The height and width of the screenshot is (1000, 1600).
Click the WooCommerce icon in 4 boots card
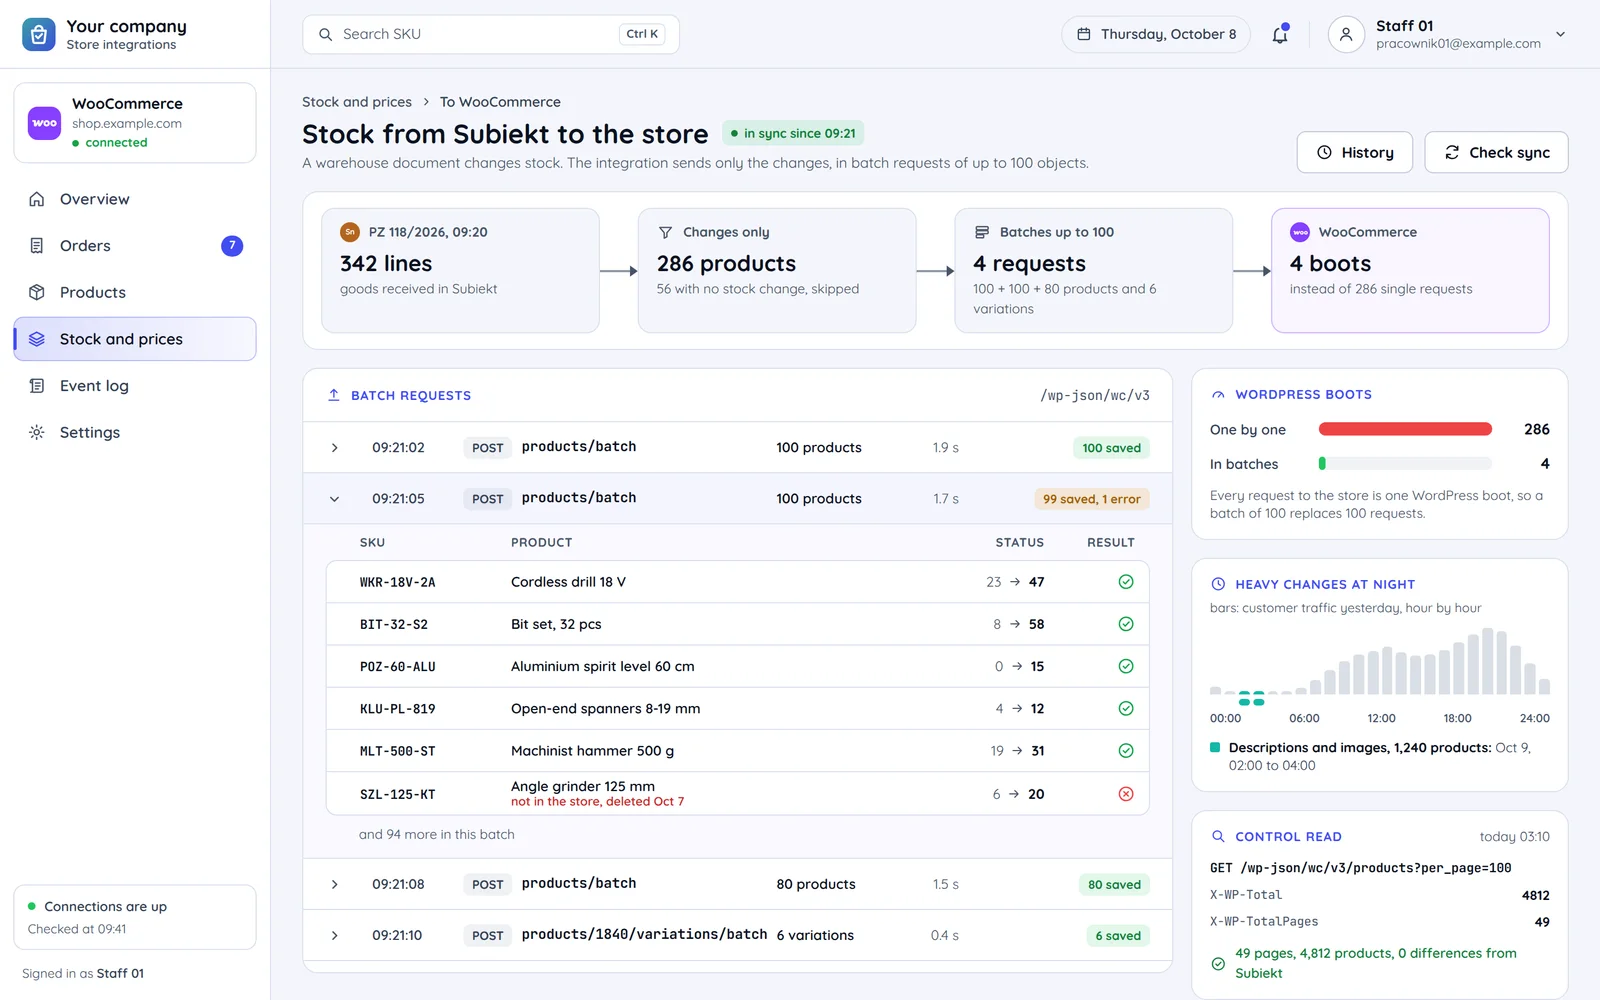[x=1300, y=232]
